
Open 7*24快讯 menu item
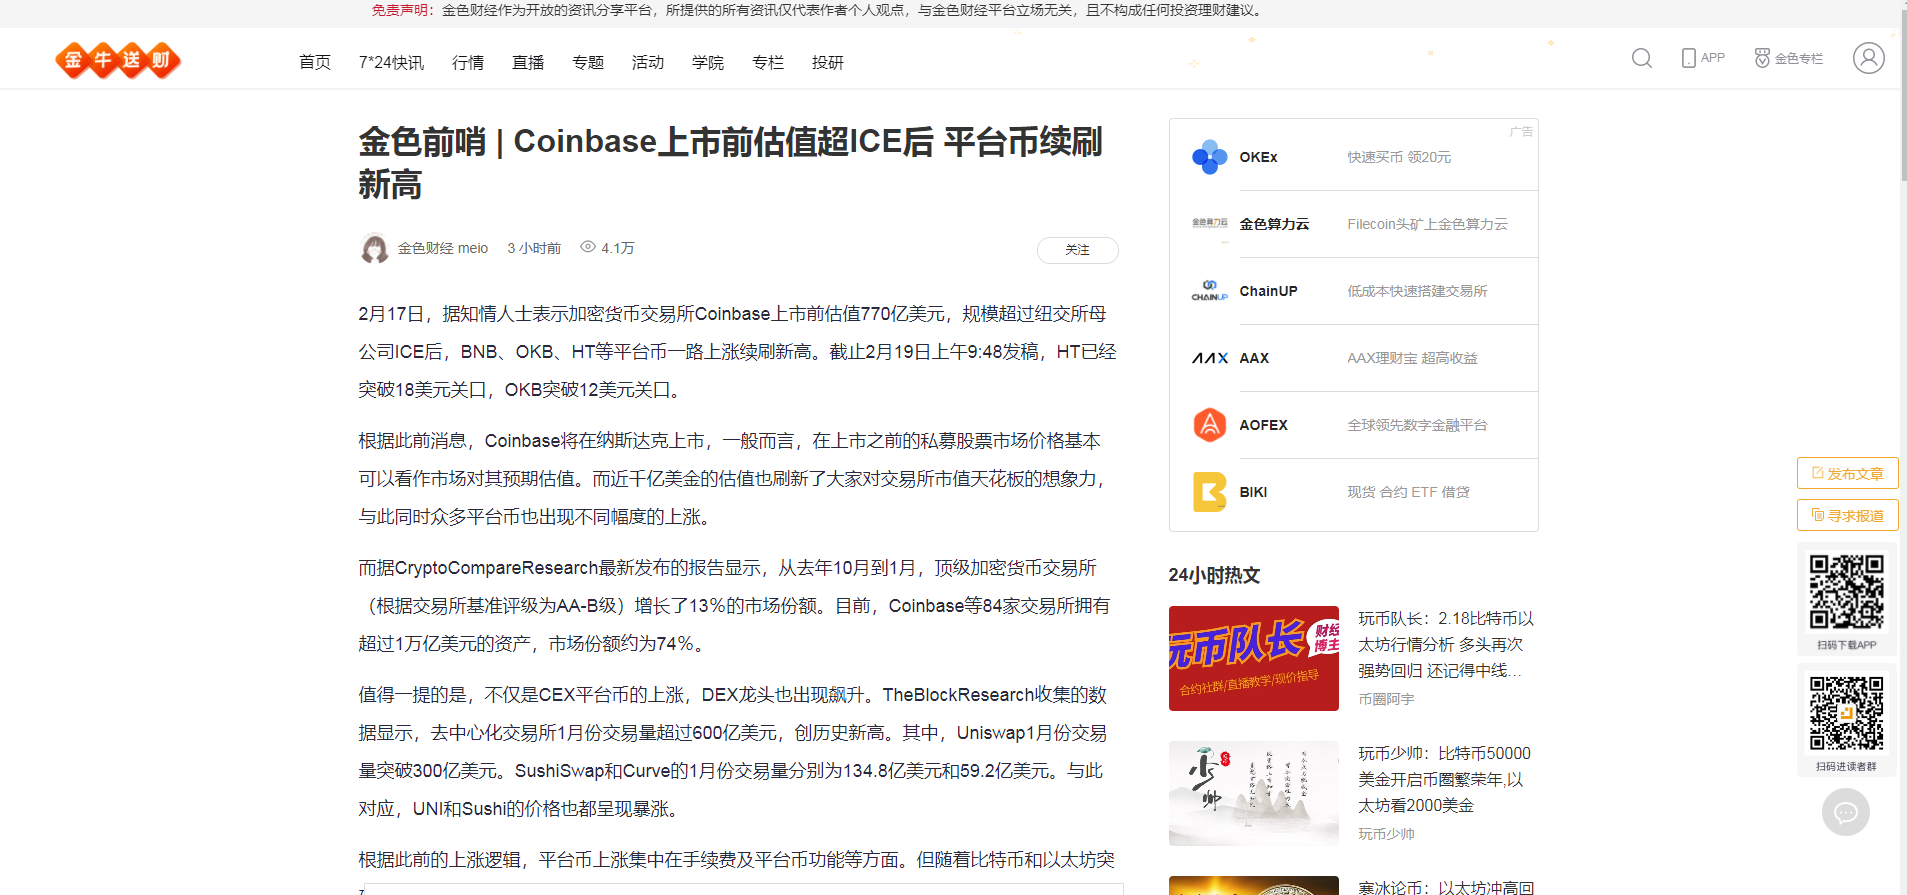click(x=391, y=62)
